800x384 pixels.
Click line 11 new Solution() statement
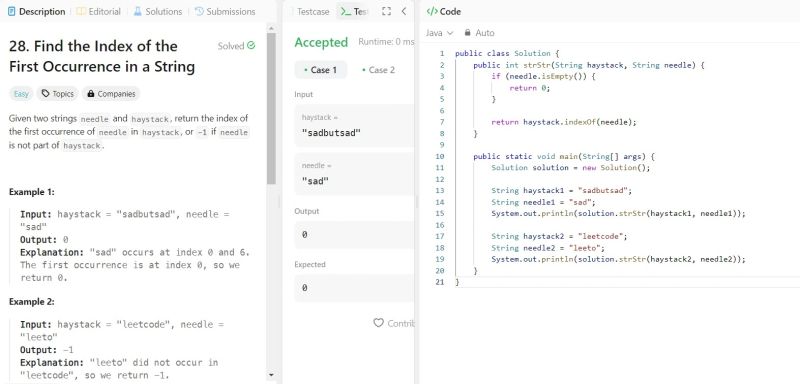tap(571, 167)
